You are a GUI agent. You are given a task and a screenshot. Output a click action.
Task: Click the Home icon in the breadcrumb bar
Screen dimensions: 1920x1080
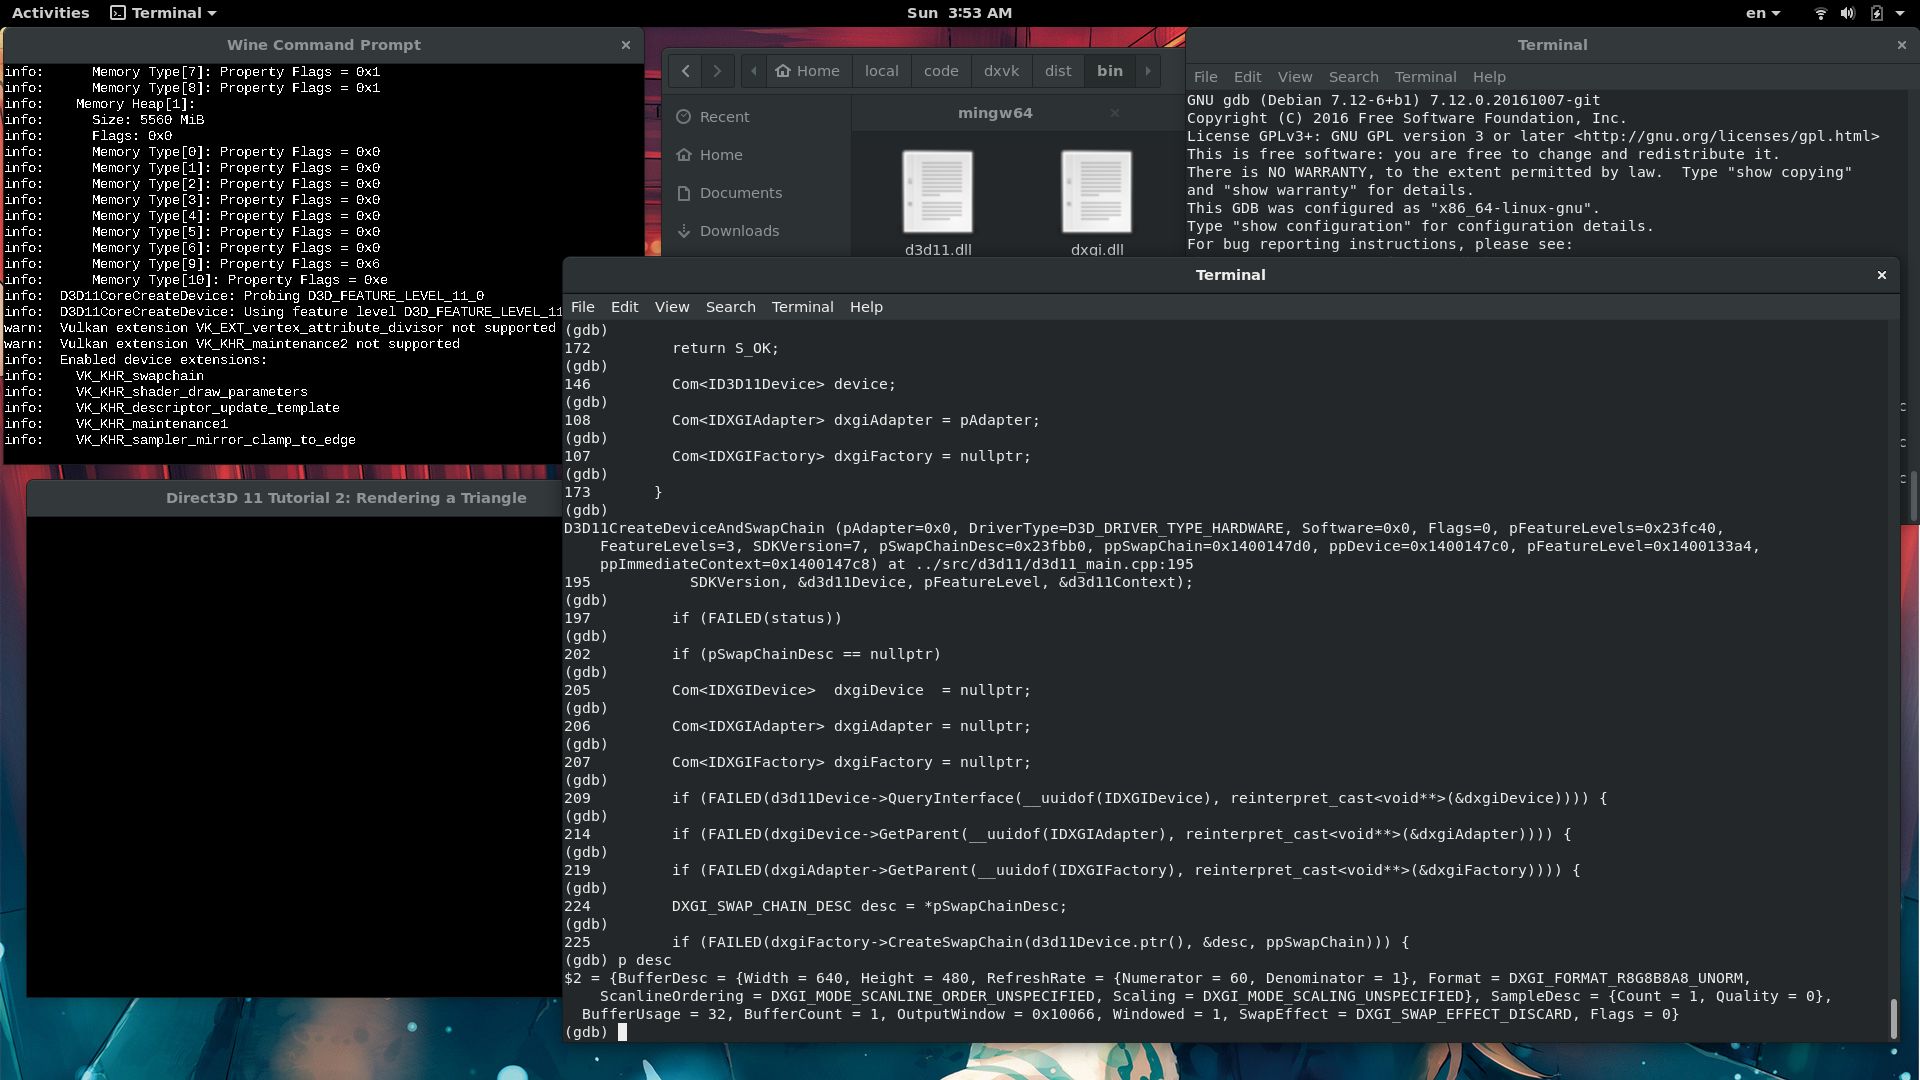(808, 70)
